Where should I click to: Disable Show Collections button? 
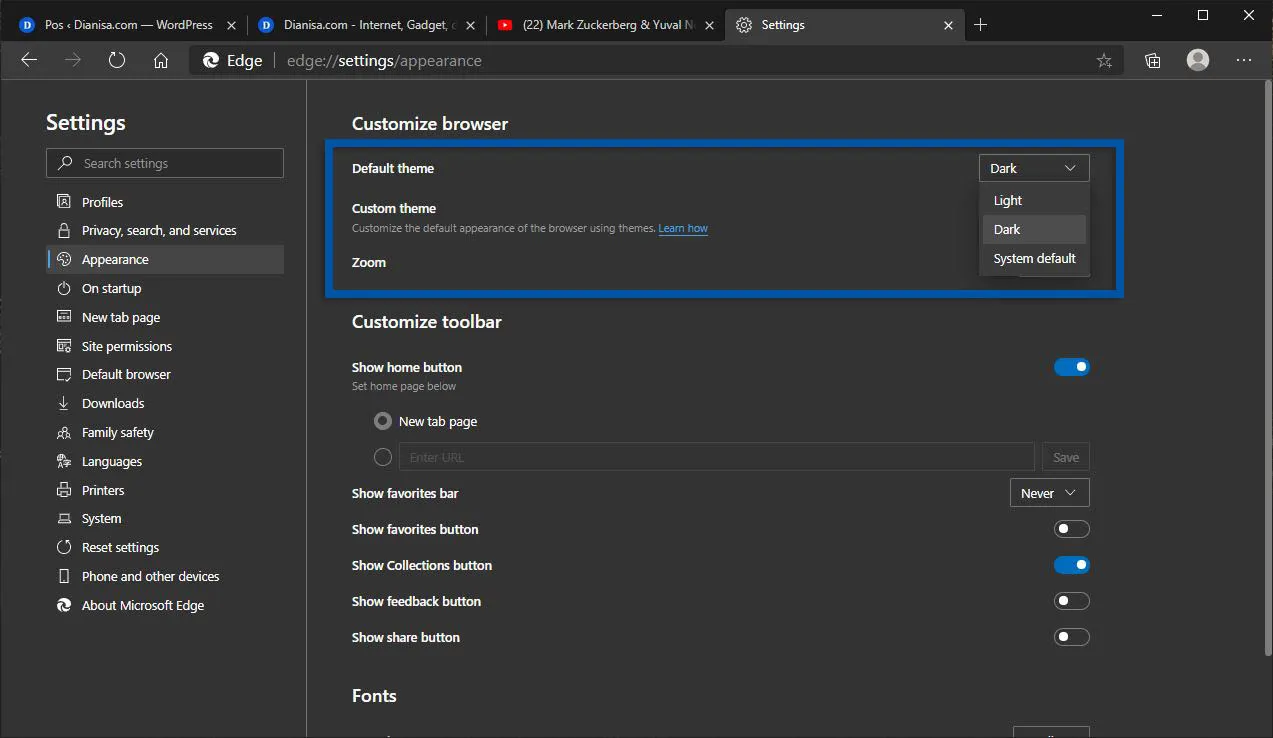(1071, 565)
